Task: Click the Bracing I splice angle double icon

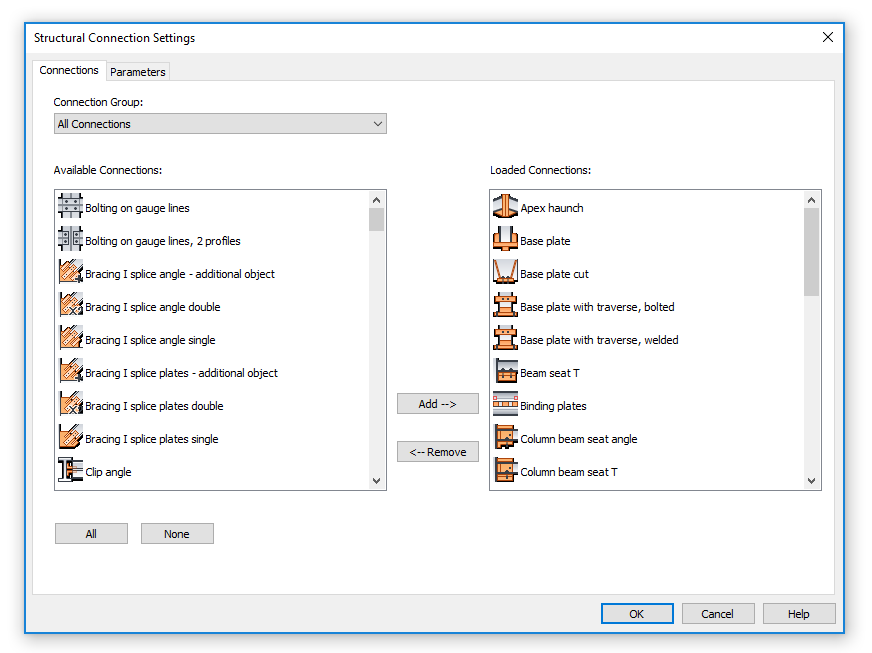Action: tap(70, 307)
